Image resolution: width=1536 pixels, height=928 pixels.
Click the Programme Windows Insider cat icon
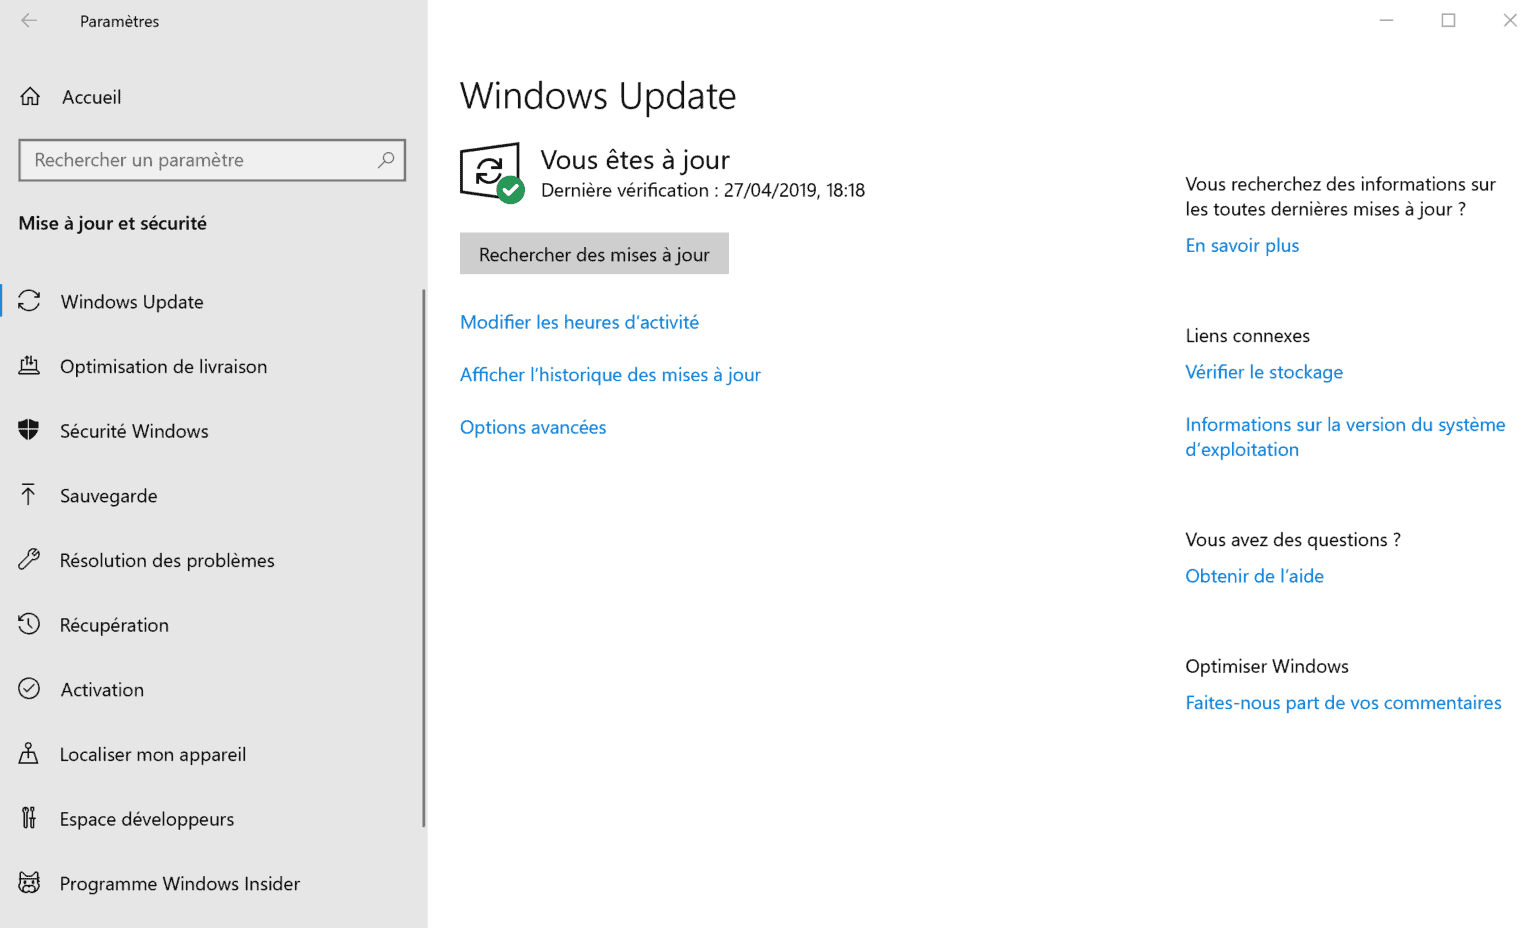point(29,883)
